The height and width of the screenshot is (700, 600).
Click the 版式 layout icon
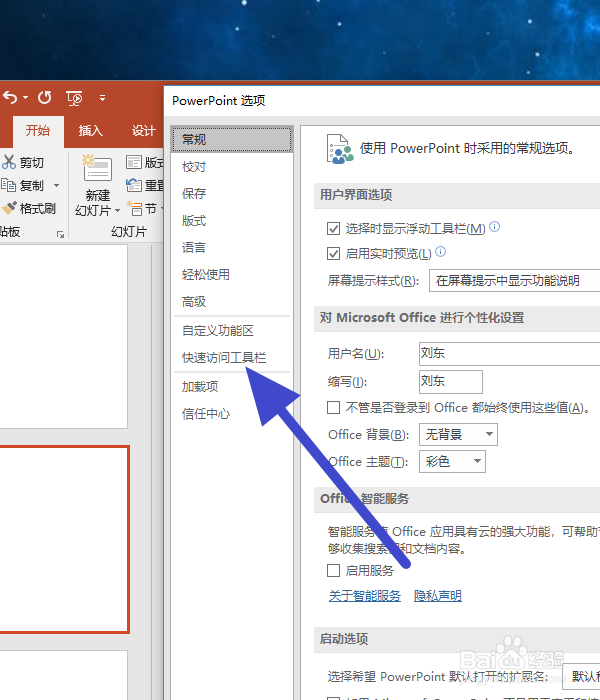click(133, 162)
